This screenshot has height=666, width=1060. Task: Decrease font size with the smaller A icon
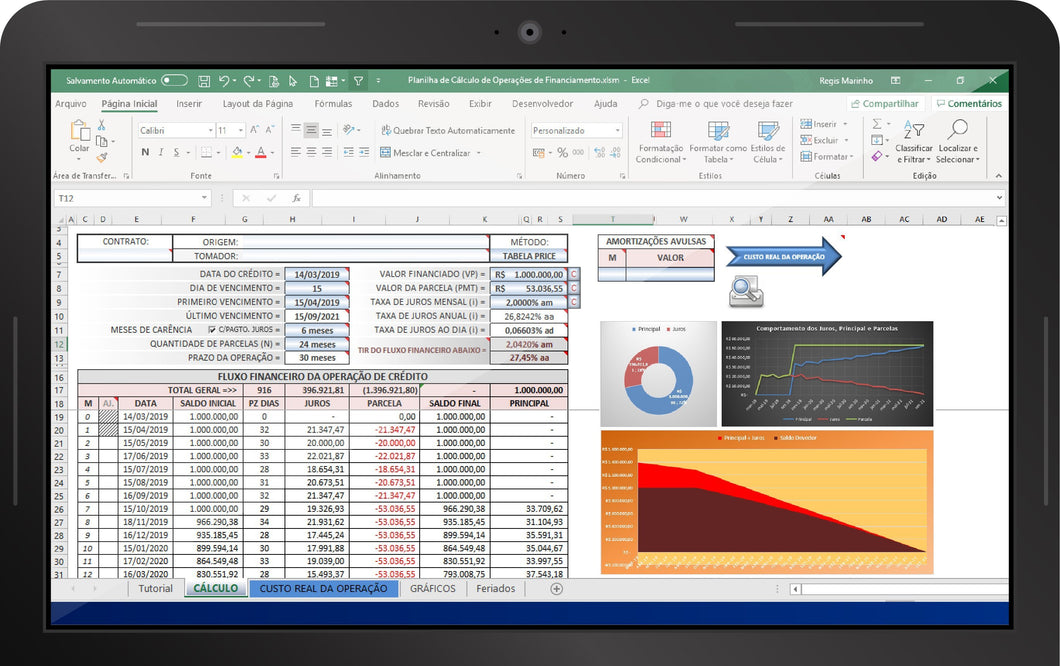coord(270,130)
